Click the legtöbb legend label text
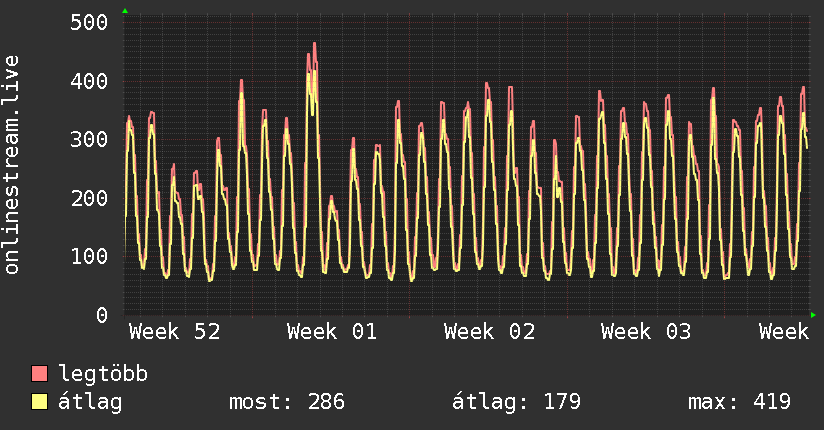Image resolution: width=824 pixels, height=430 pixels. tap(104, 375)
